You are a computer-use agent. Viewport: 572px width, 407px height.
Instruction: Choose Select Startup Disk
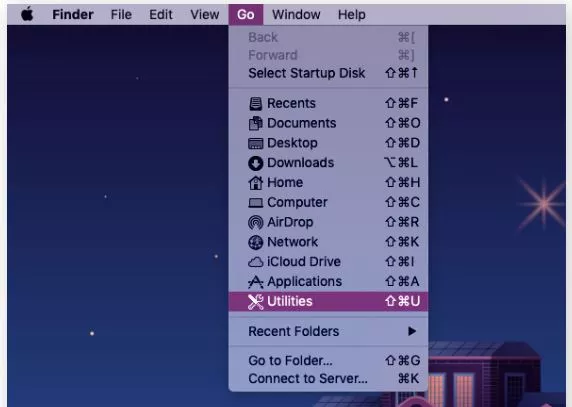click(328, 73)
